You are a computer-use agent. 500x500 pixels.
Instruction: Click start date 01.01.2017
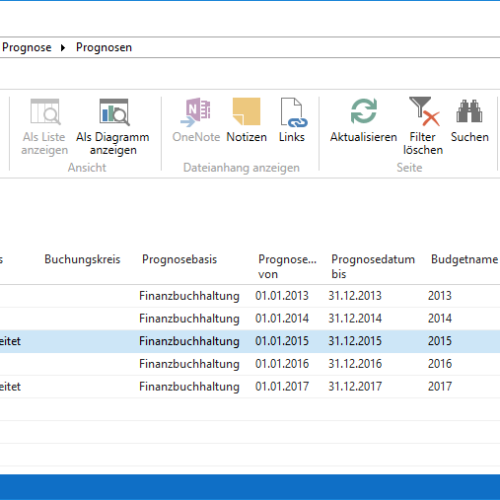pyautogui.click(x=282, y=386)
